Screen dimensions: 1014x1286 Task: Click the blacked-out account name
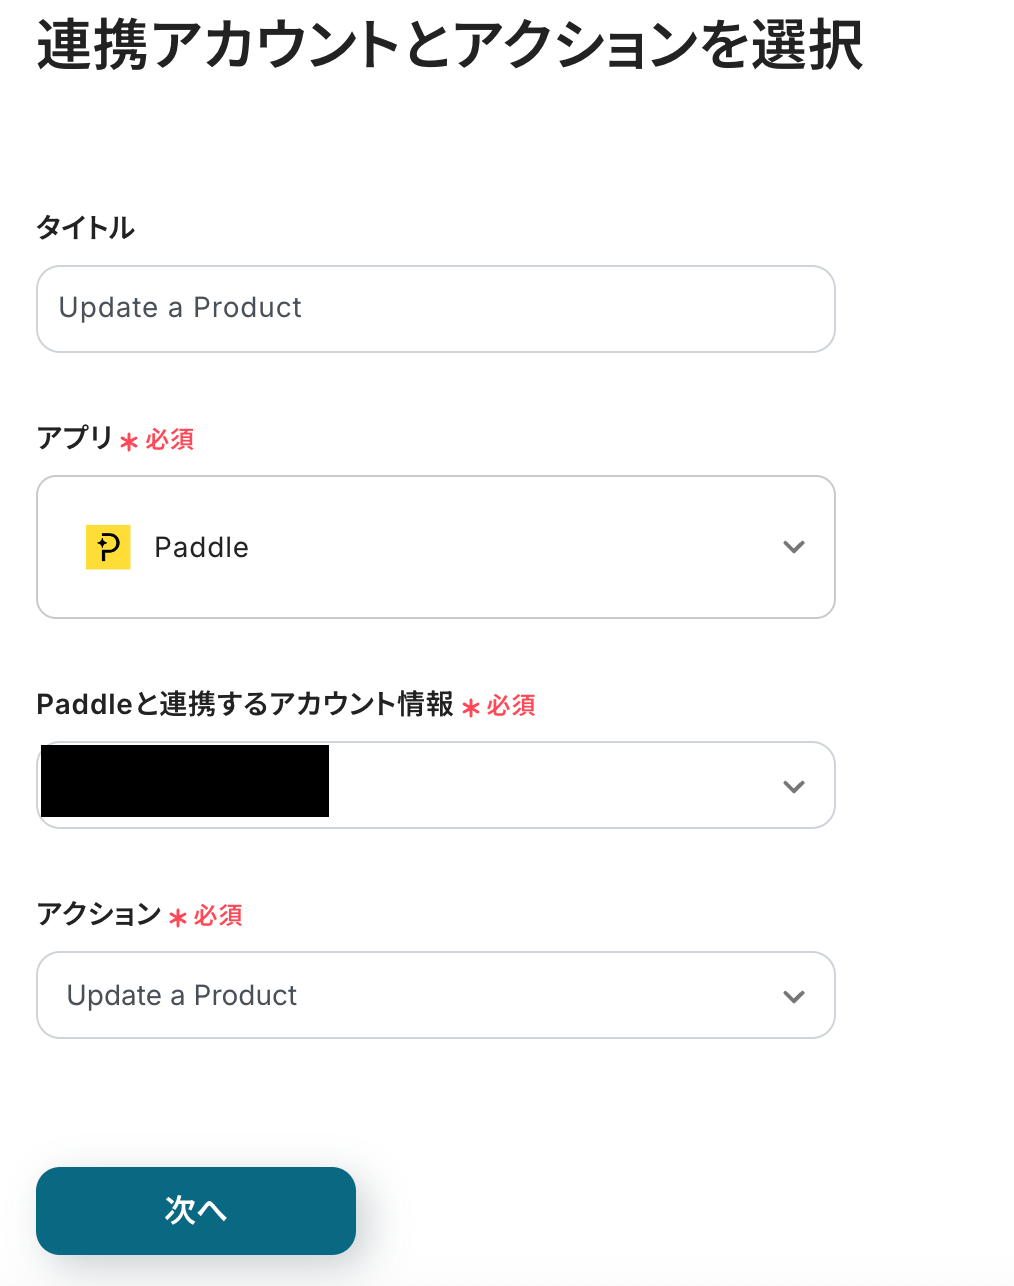point(185,781)
